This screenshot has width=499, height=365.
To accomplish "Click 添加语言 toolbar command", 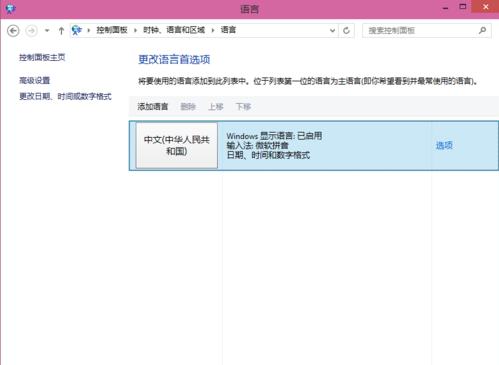I will 153,107.
